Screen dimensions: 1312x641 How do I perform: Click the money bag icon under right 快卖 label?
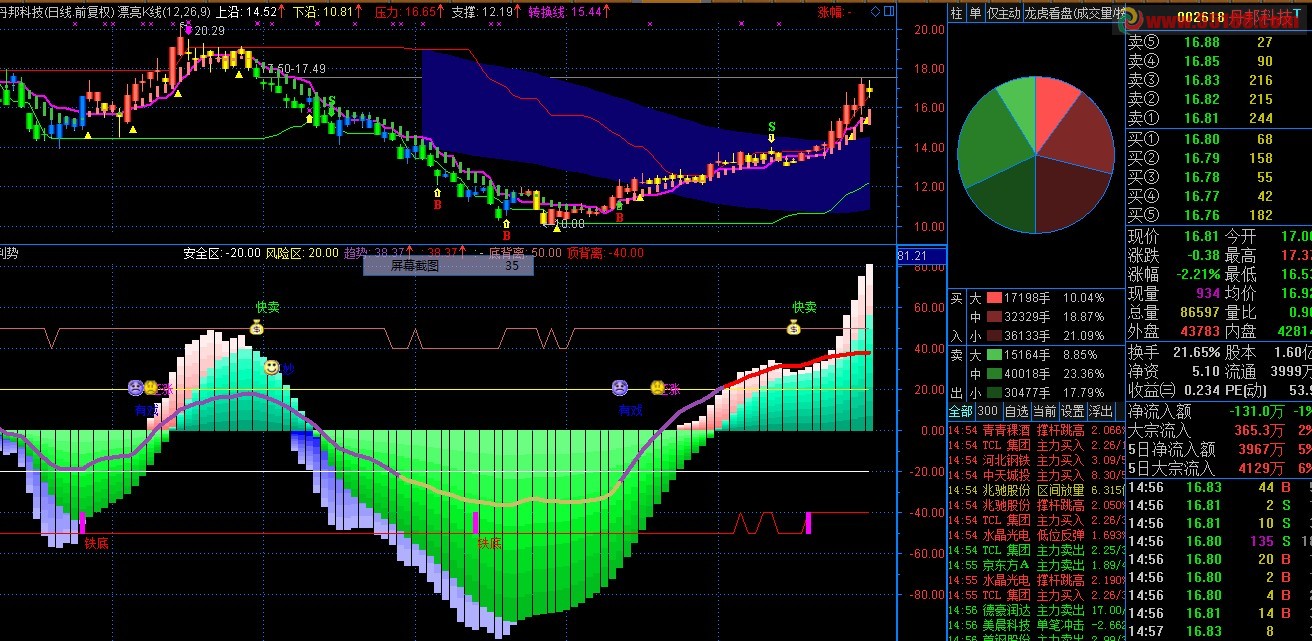794,327
